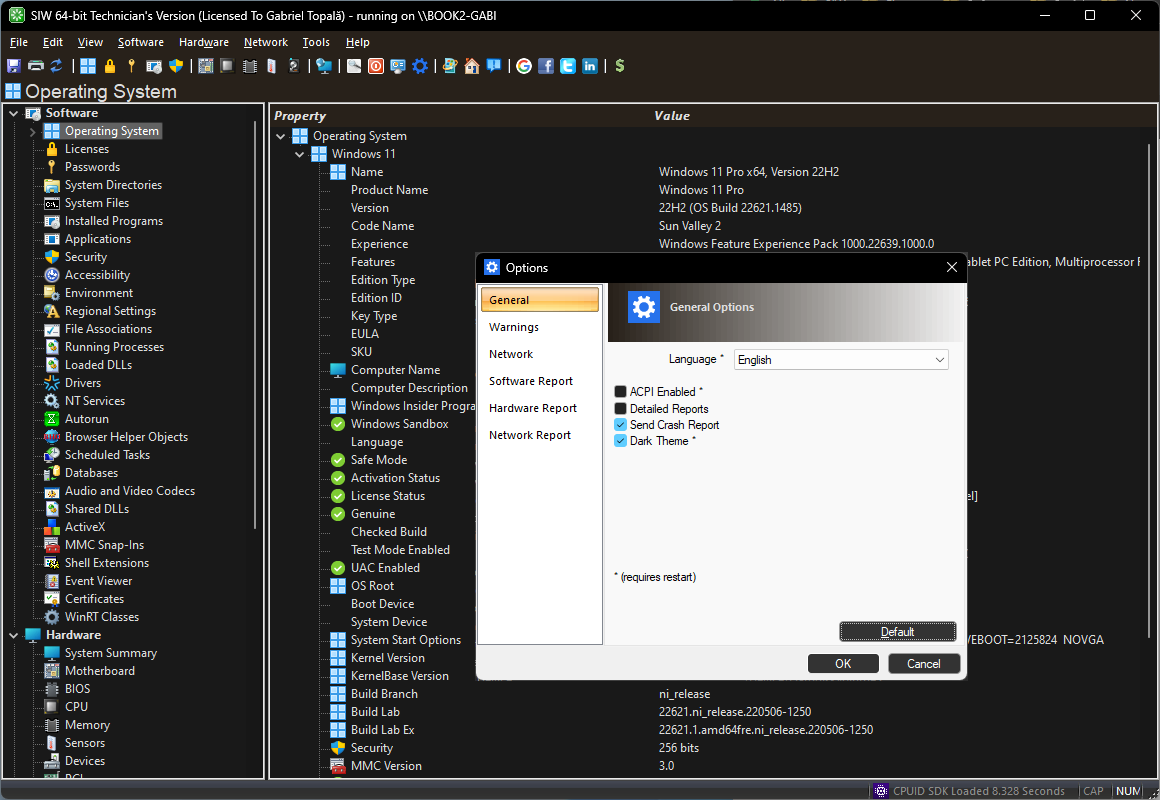The width and height of the screenshot is (1160, 800).
Task: Click the installed programs disc toolbar icon
Action: (x=154, y=66)
